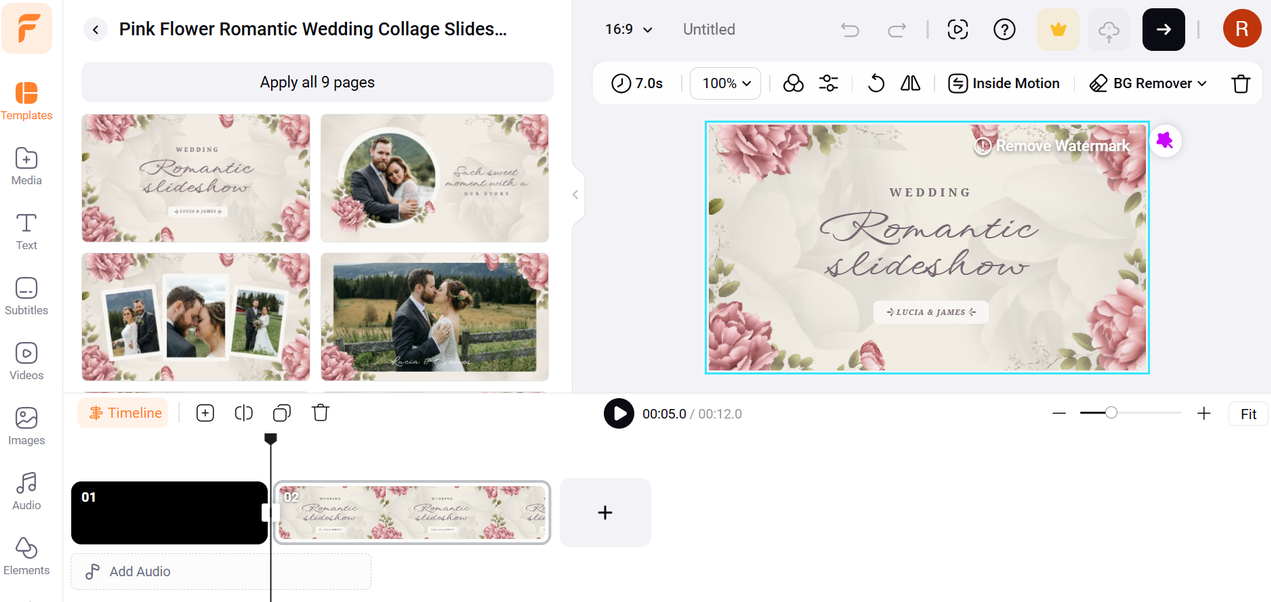Expand the 100% opacity dropdown
Screen dimensions: 1271x602
point(725,83)
